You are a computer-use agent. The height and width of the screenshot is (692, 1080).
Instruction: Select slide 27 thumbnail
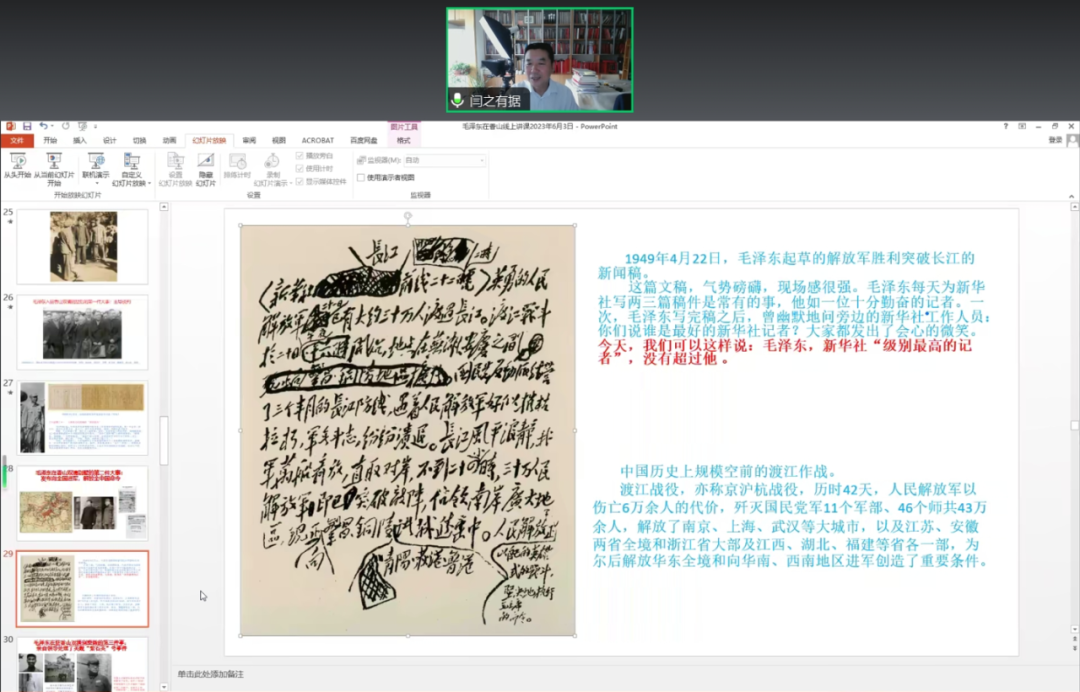(83, 417)
